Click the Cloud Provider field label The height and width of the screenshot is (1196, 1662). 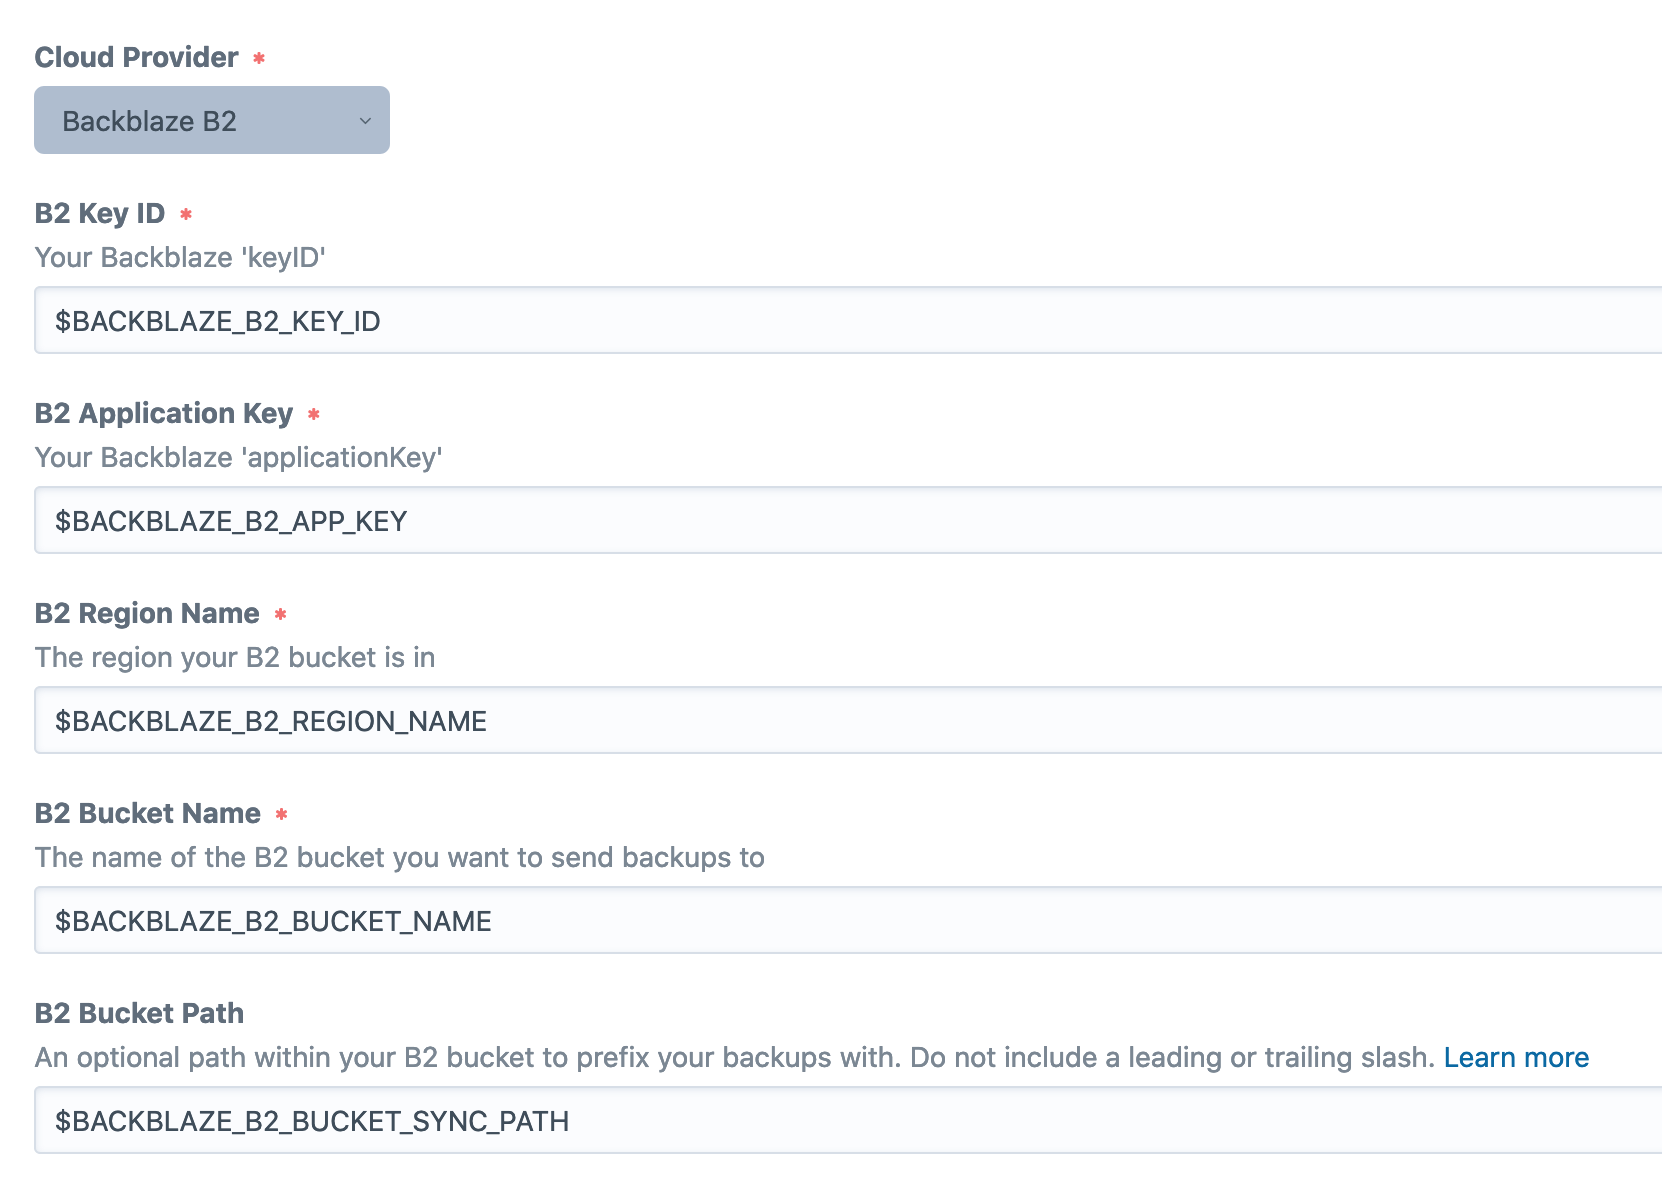click(x=137, y=57)
